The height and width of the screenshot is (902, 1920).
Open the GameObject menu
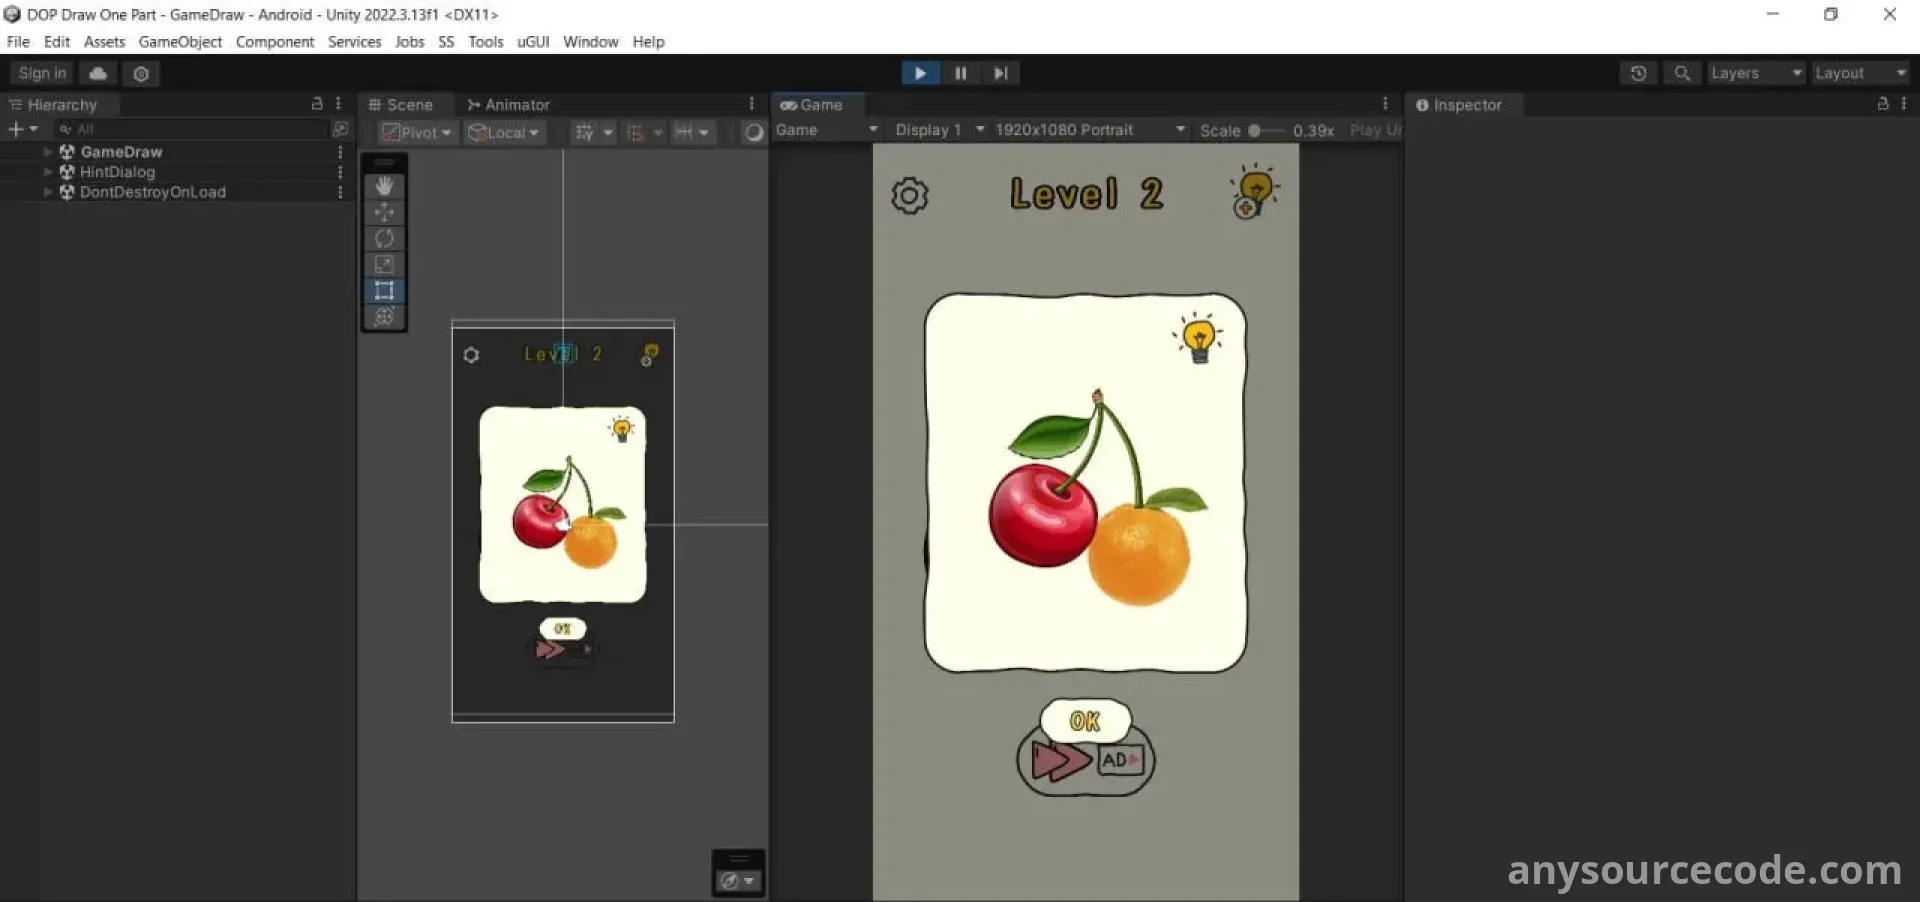[180, 42]
